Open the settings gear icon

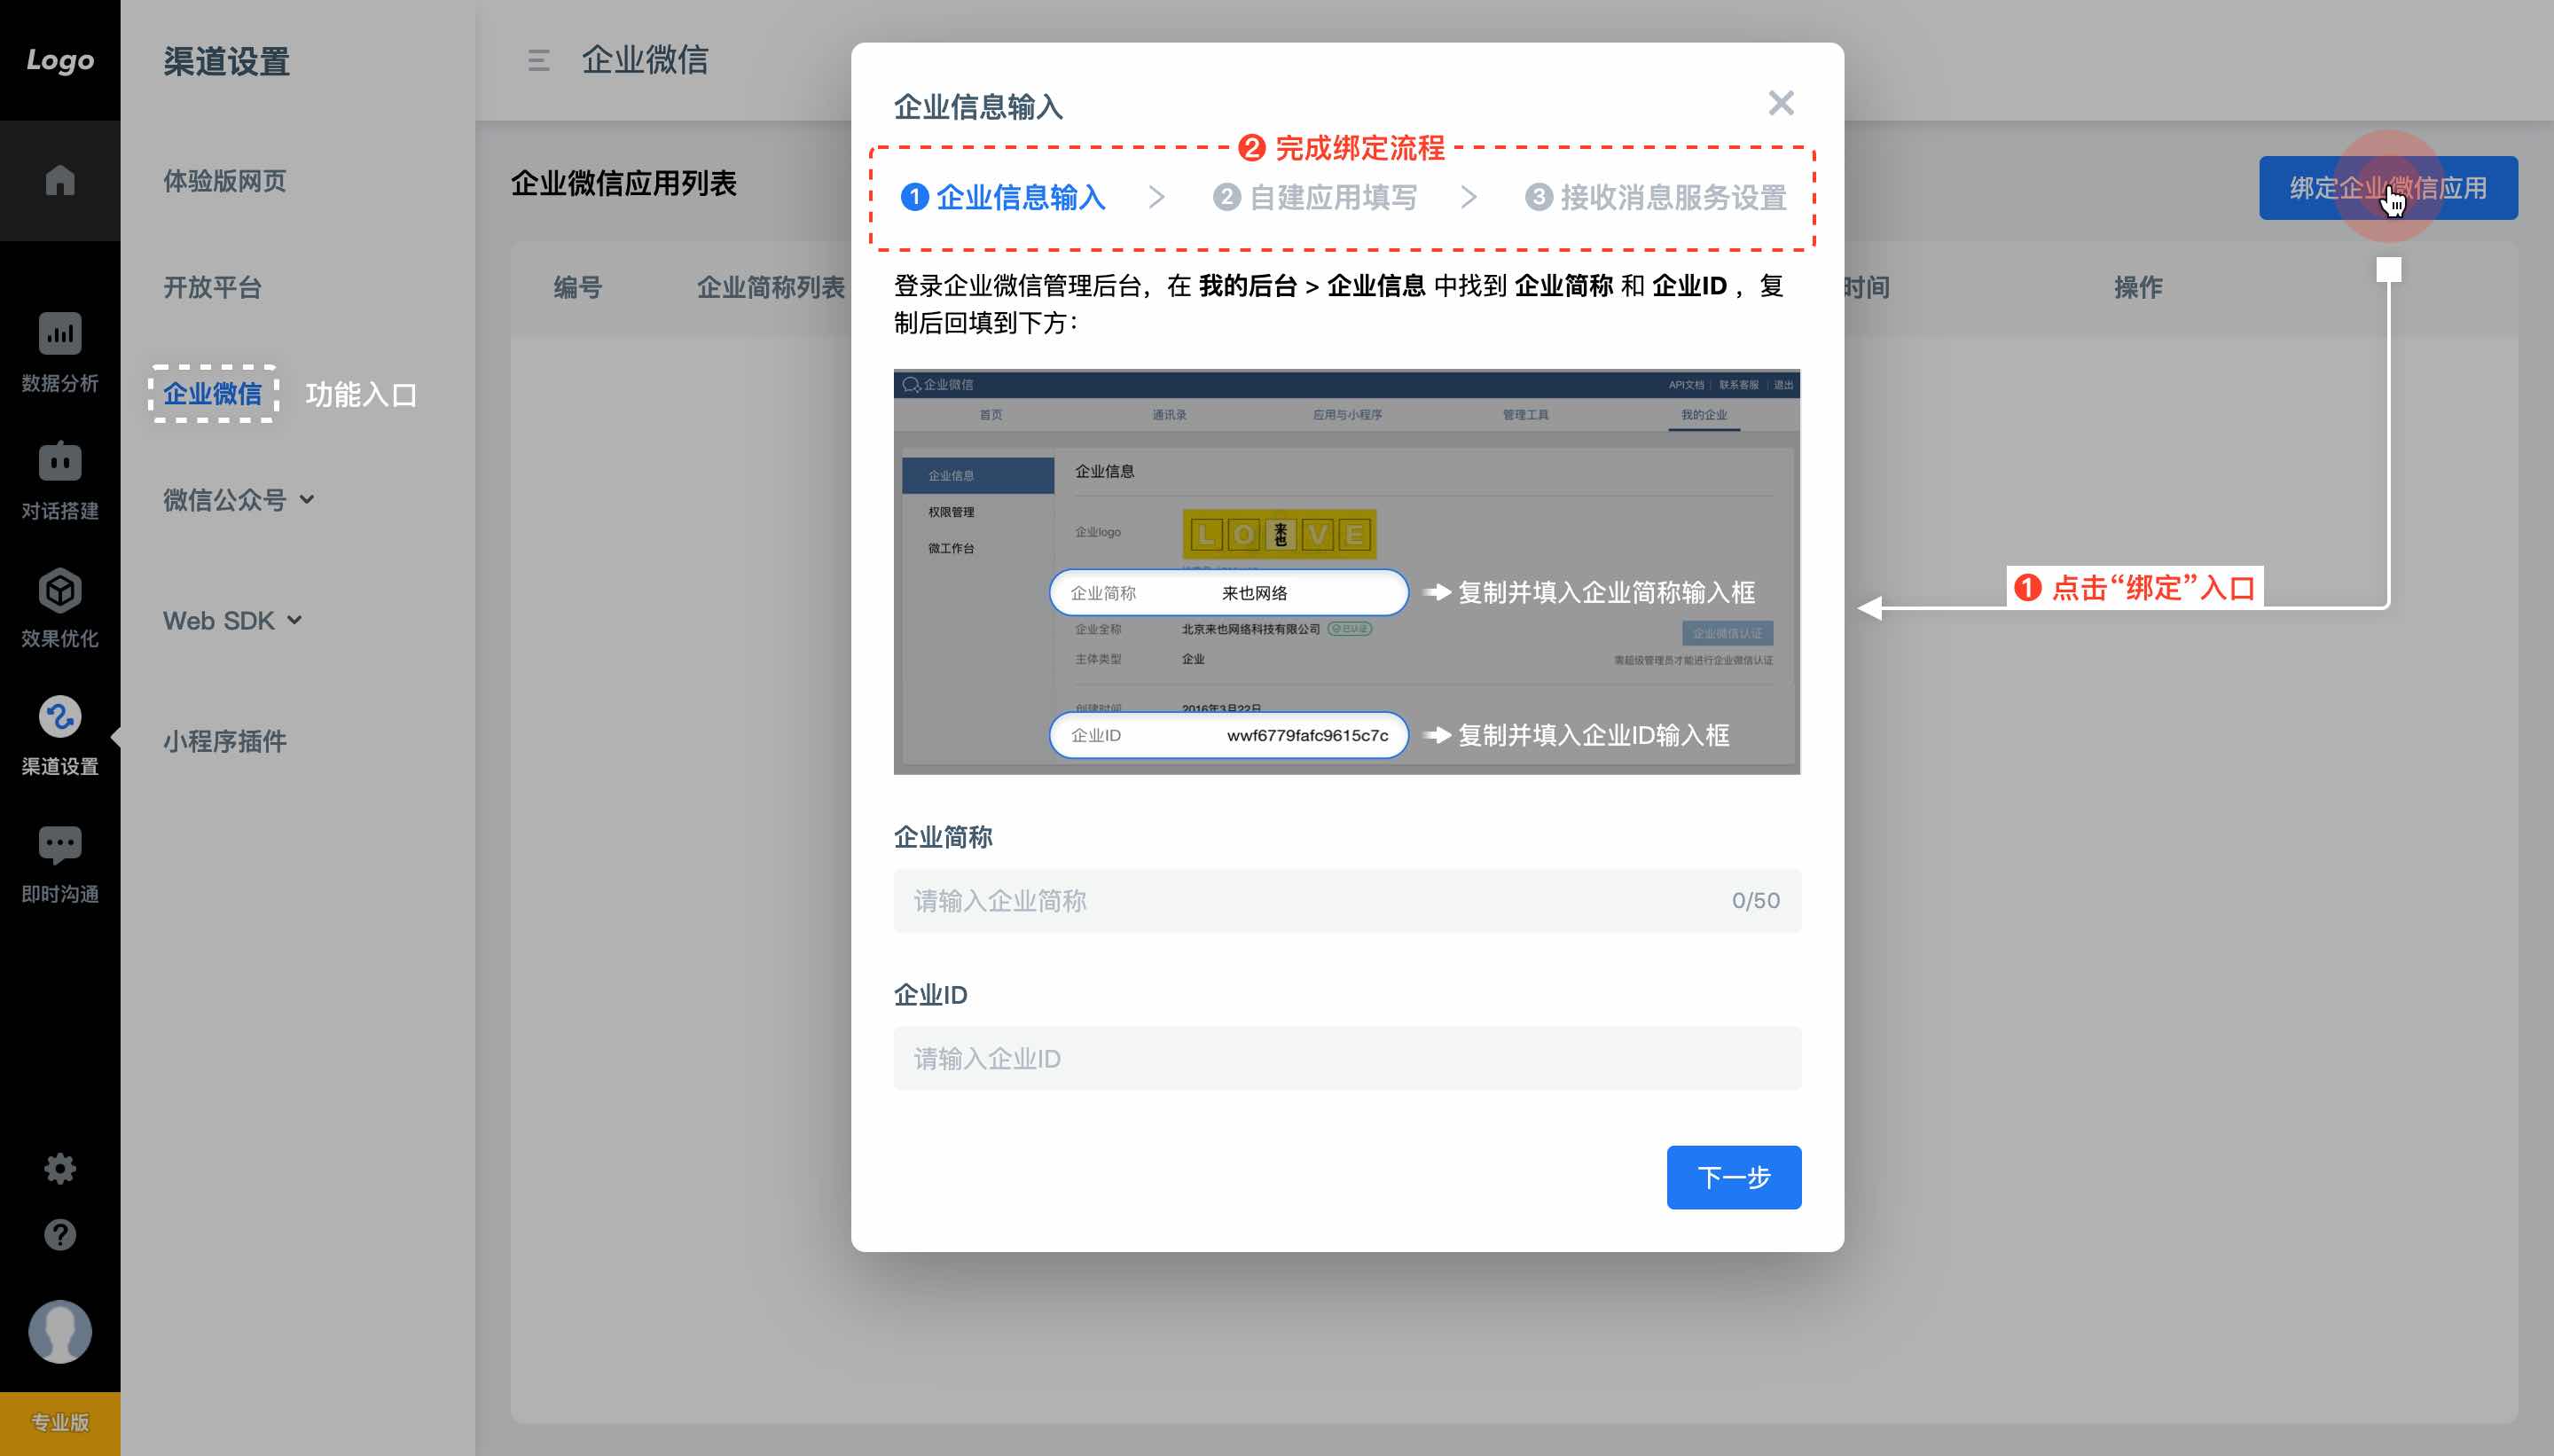pos(60,1168)
